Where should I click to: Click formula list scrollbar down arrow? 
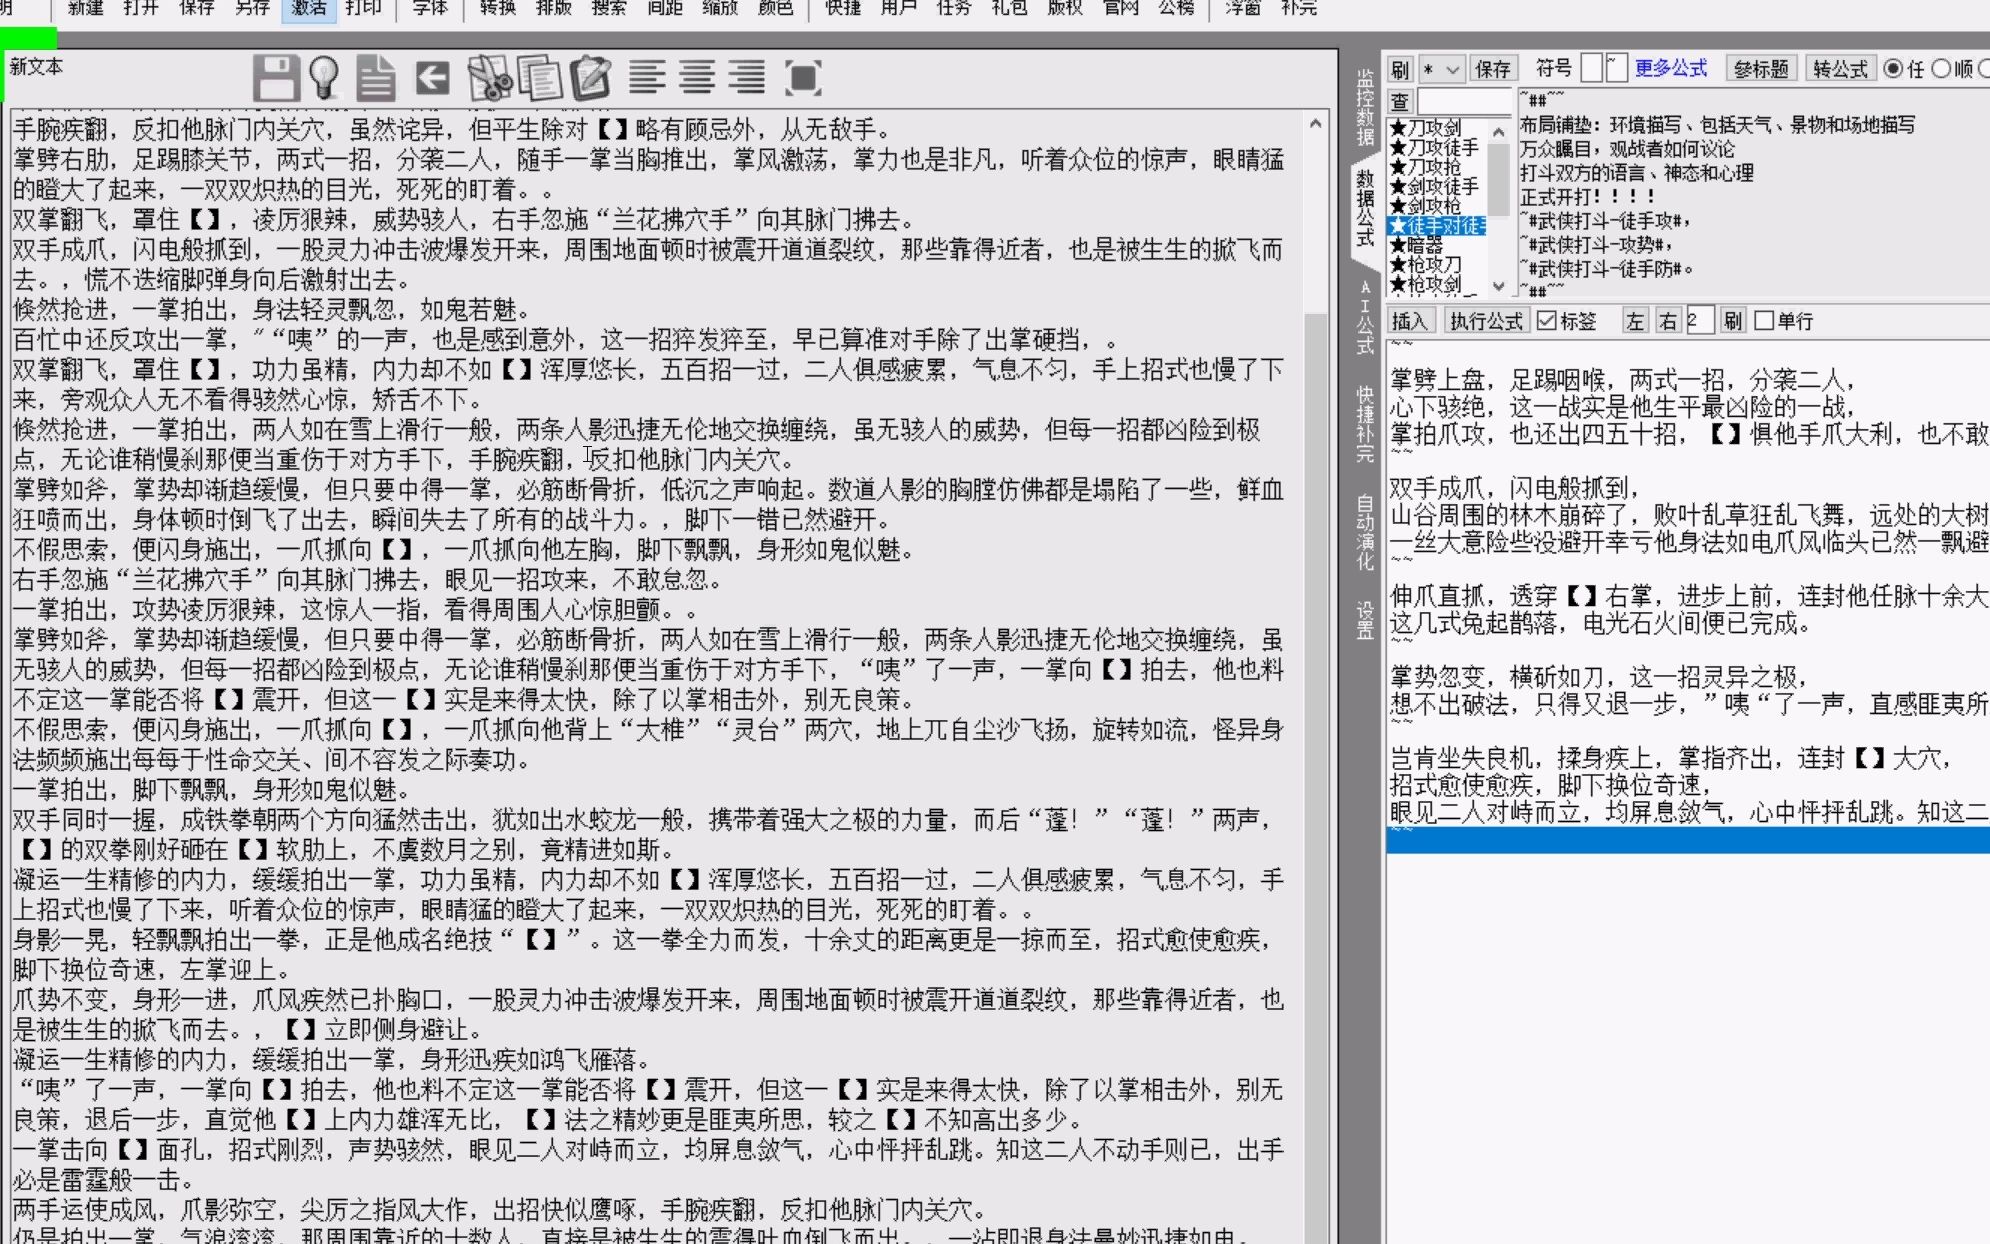(1498, 285)
